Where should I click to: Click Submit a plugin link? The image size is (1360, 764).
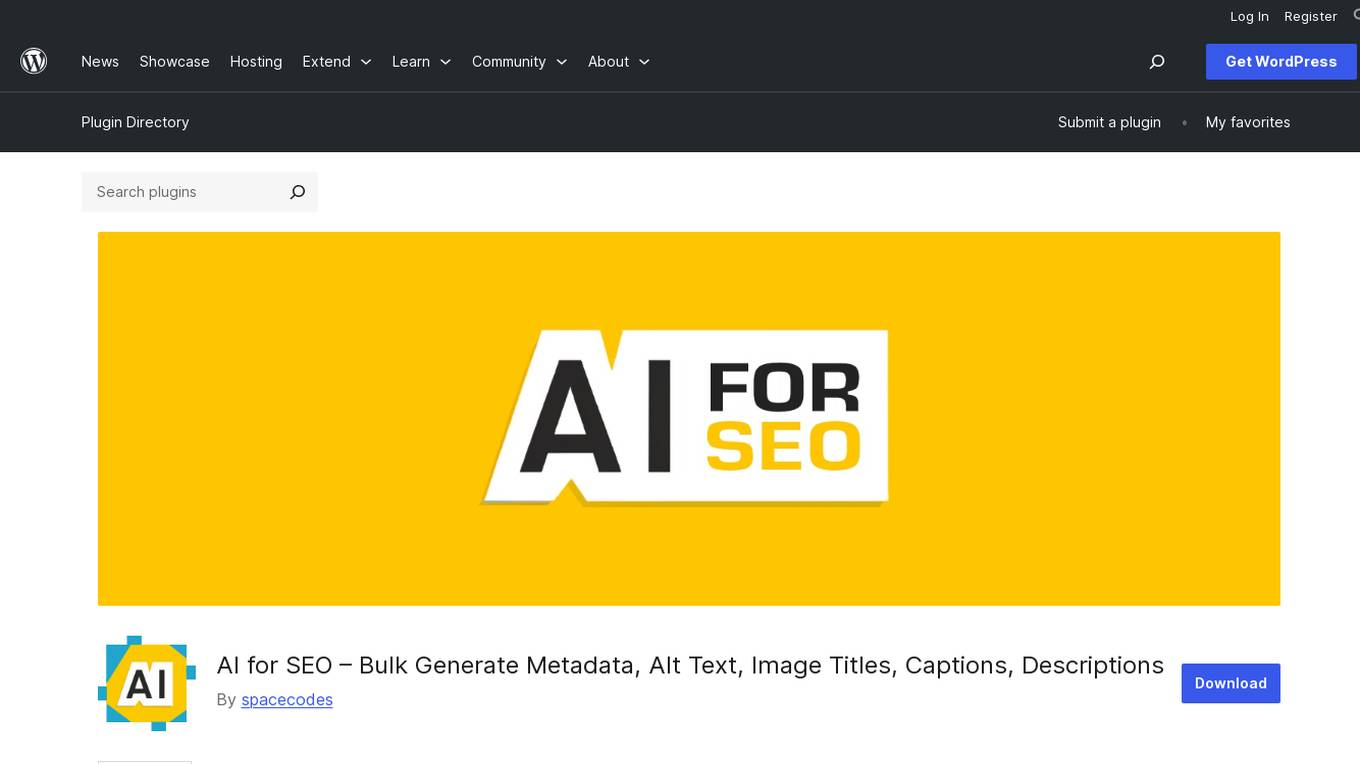pyautogui.click(x=1109, y=122)
